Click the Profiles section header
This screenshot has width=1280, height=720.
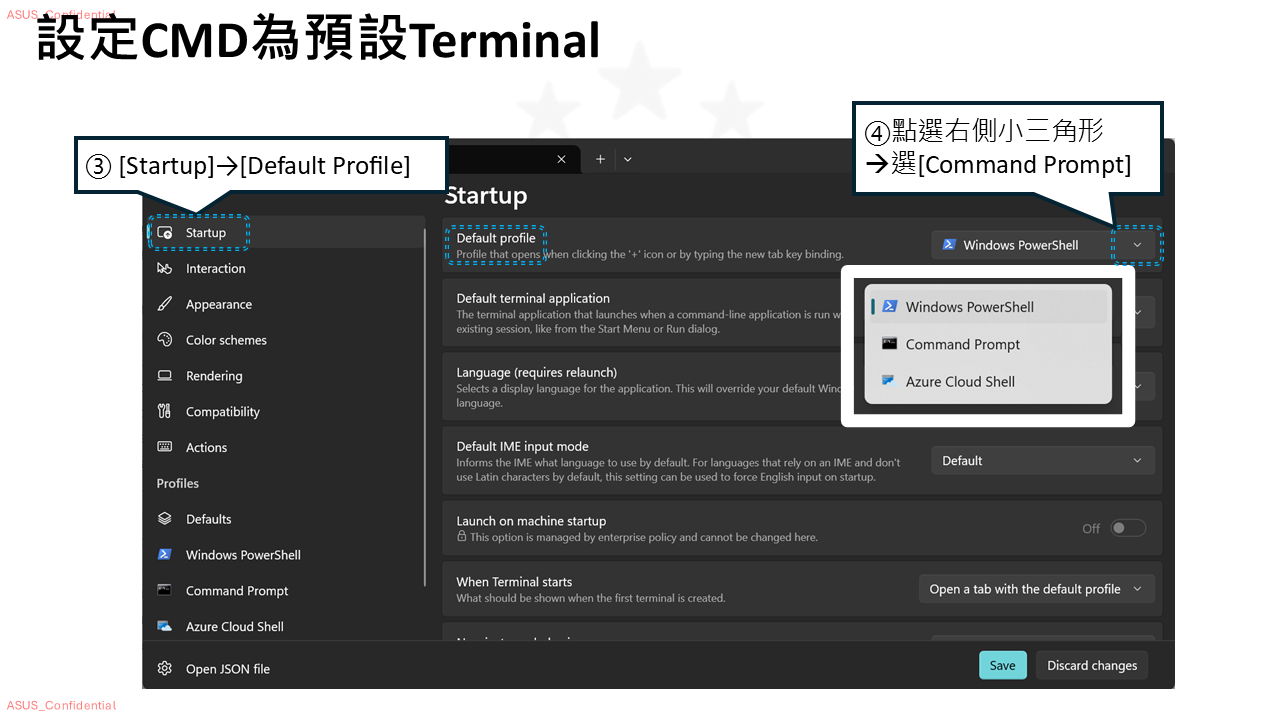(x=177, y=483)
